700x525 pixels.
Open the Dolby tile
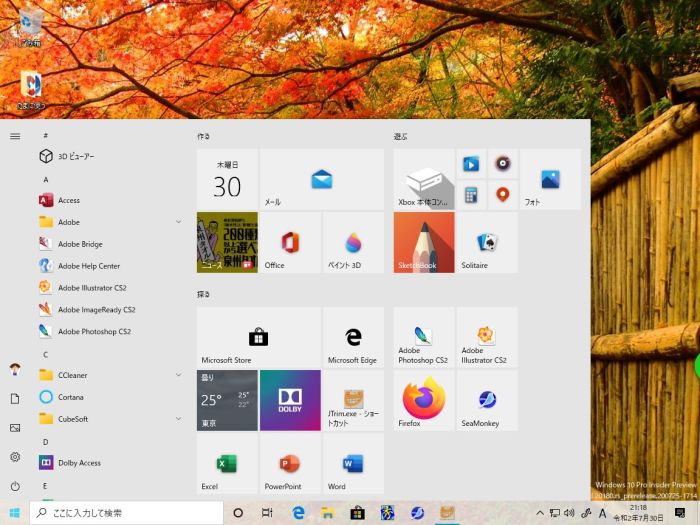point(290,400)
